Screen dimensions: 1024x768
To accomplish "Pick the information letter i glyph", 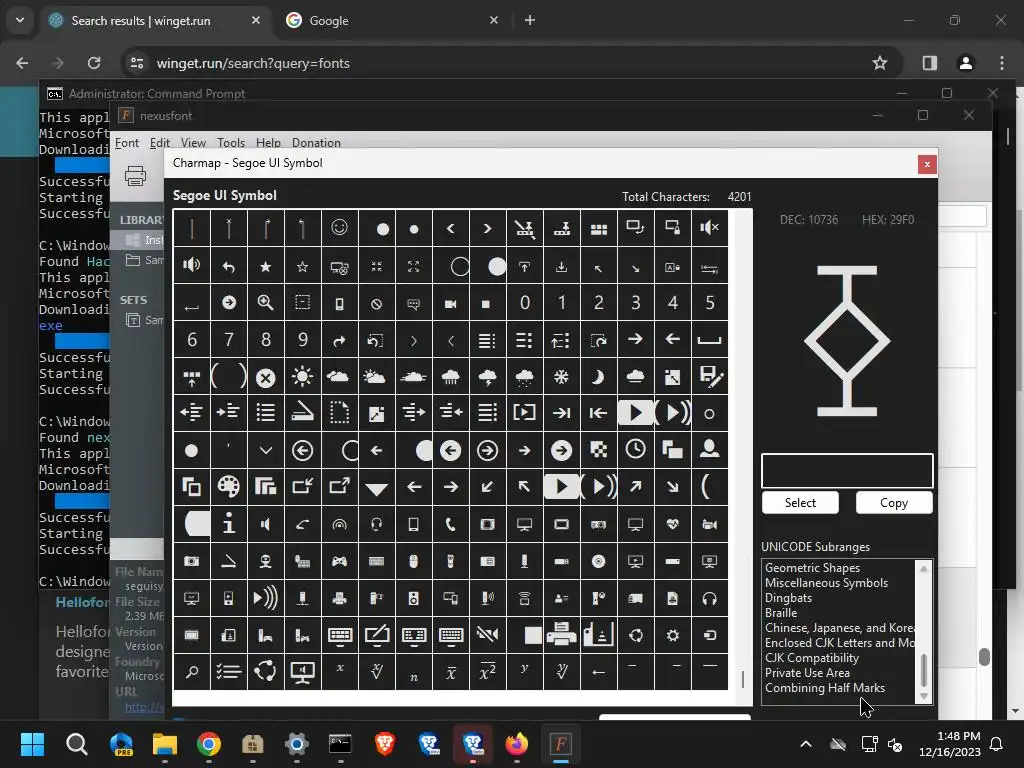I will pyautogui.click(x=229, y=524).
